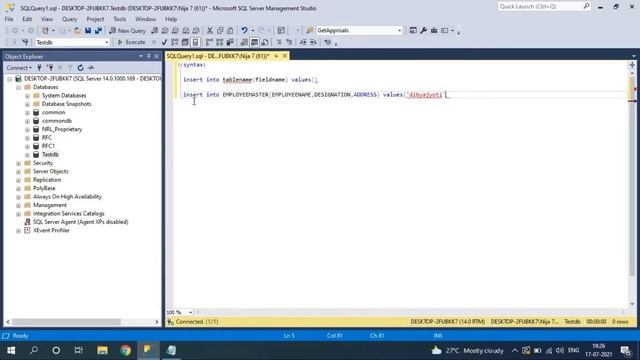Open the Edit menu

point(27,19)
